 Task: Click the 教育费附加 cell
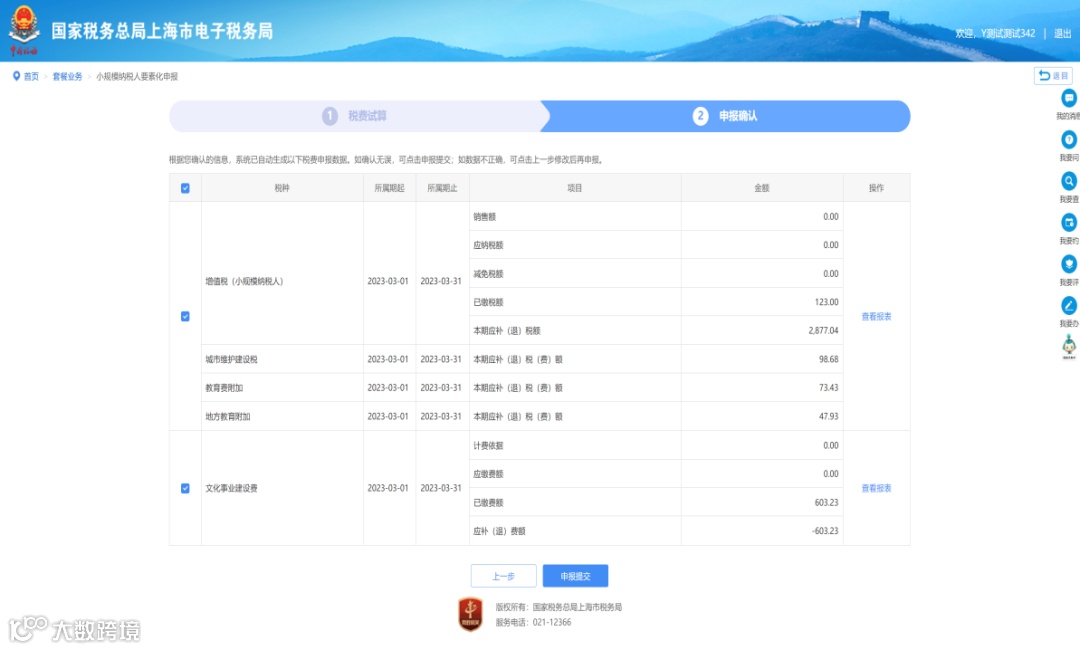tap(282, 388)
